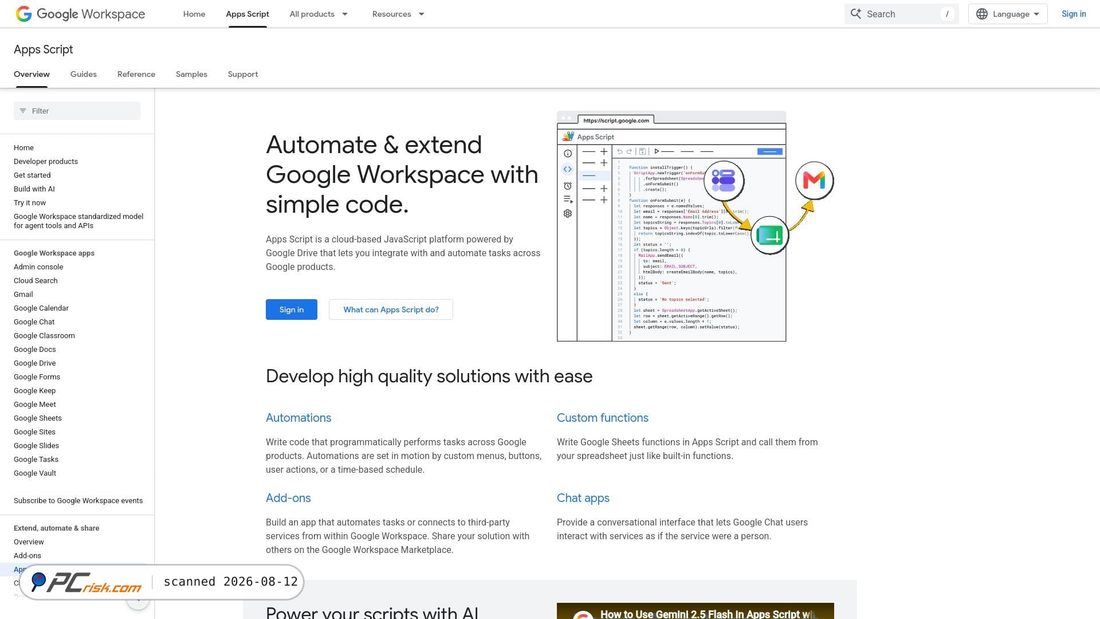This screenshot has height=619, width=1100.
Task: Open Cloud Search in sidebar
Action: click(x=36, y=281)
